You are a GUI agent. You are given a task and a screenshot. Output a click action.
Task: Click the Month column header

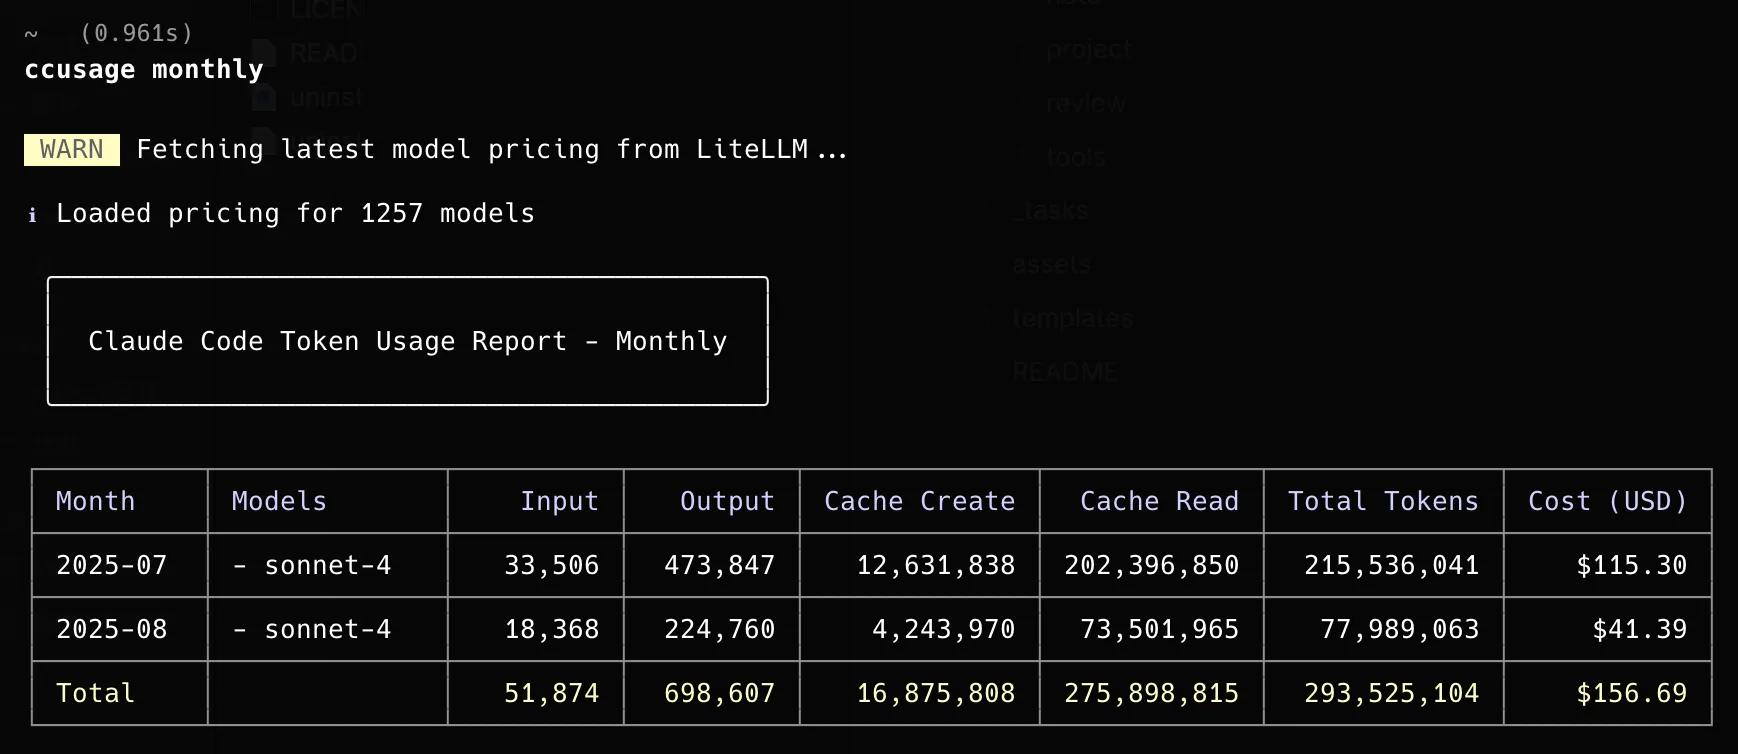[x=95, y=501]
